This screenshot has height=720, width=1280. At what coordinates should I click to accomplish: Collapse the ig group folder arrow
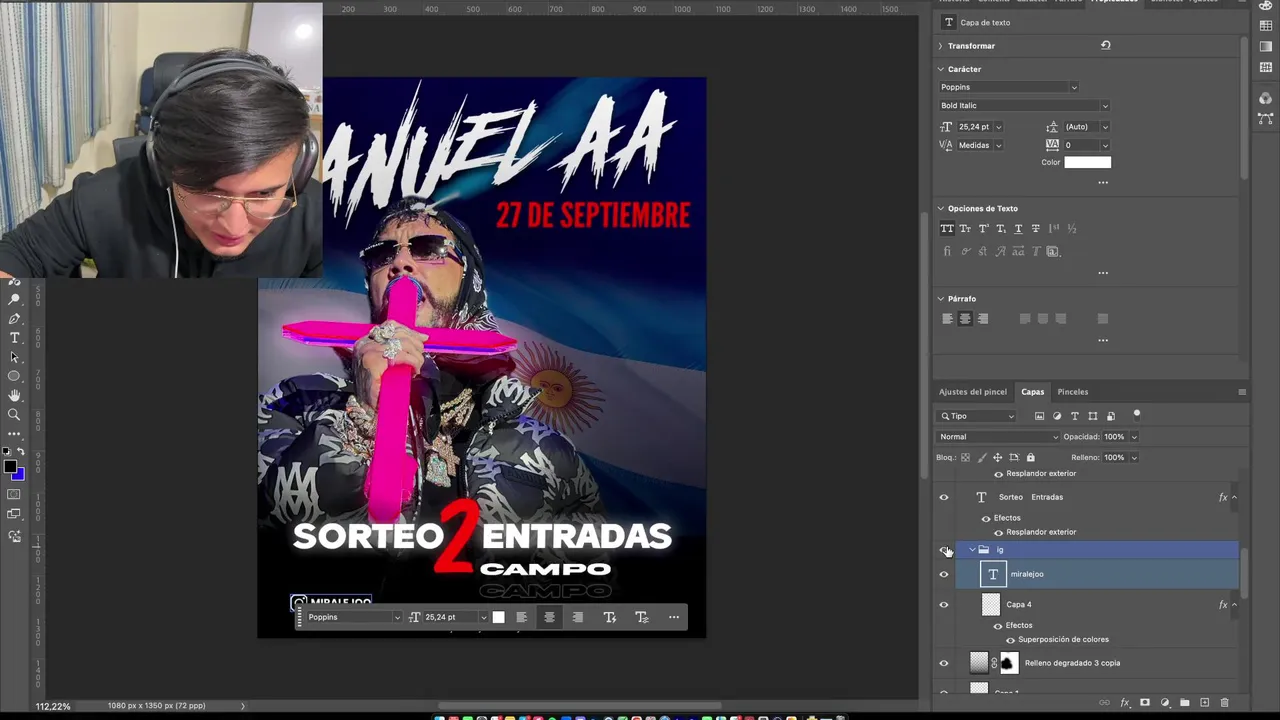pyautogui.click(x=972, y=550)
